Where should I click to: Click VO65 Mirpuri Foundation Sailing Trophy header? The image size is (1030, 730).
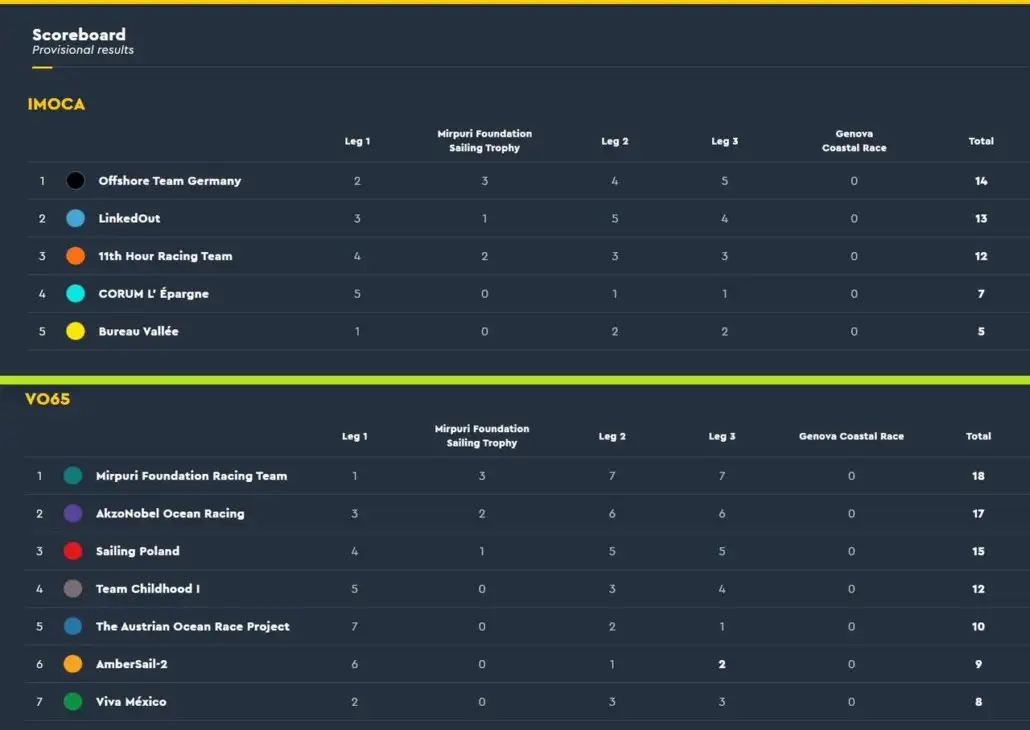482,436
